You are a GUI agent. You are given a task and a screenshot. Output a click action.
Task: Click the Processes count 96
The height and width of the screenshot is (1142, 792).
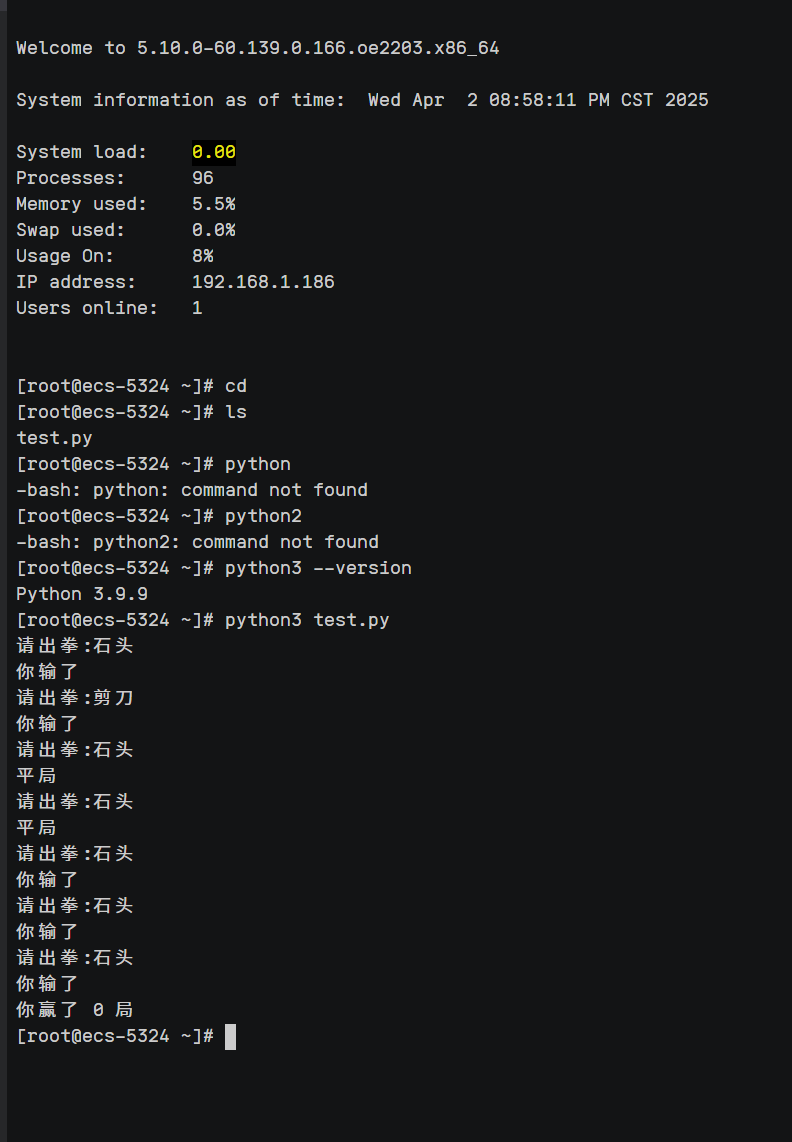click(x=203, y=178)
